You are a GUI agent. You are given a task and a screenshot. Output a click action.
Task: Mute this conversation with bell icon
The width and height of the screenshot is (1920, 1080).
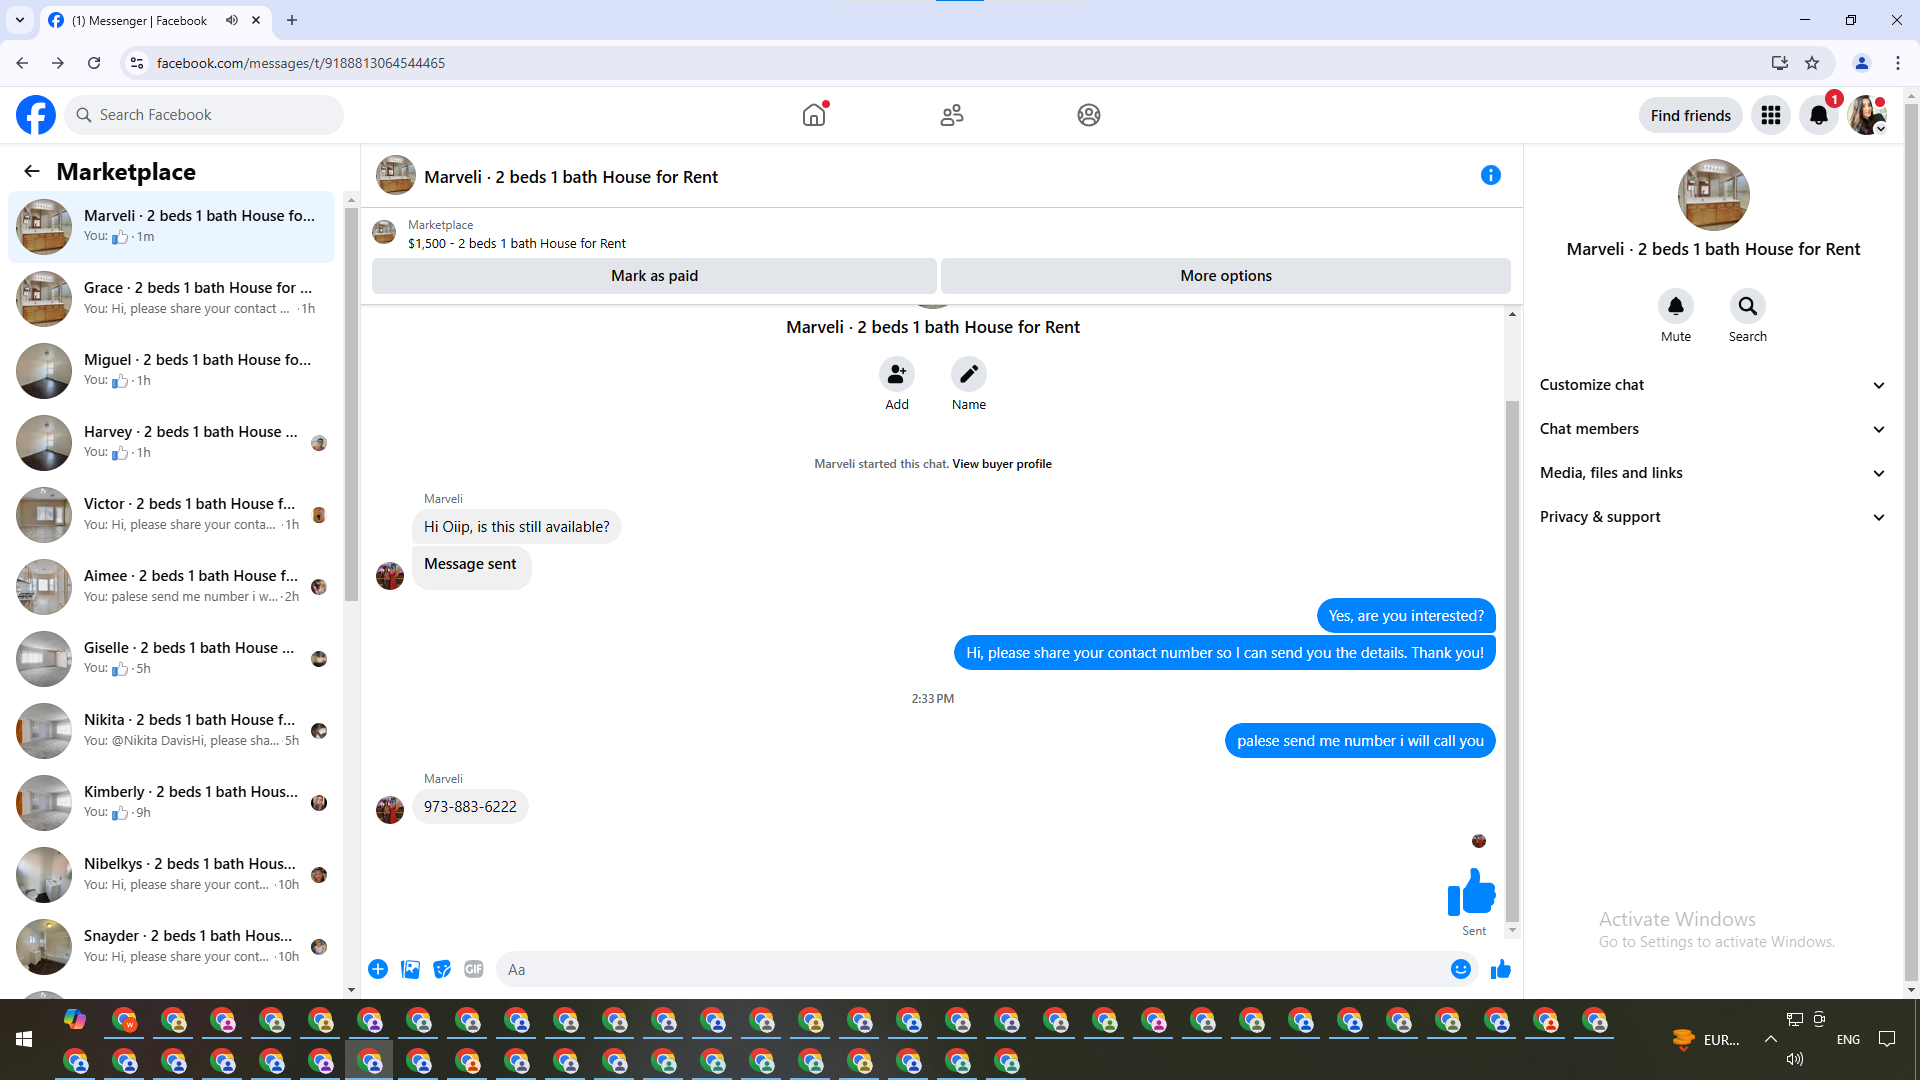pos(1675,306)
